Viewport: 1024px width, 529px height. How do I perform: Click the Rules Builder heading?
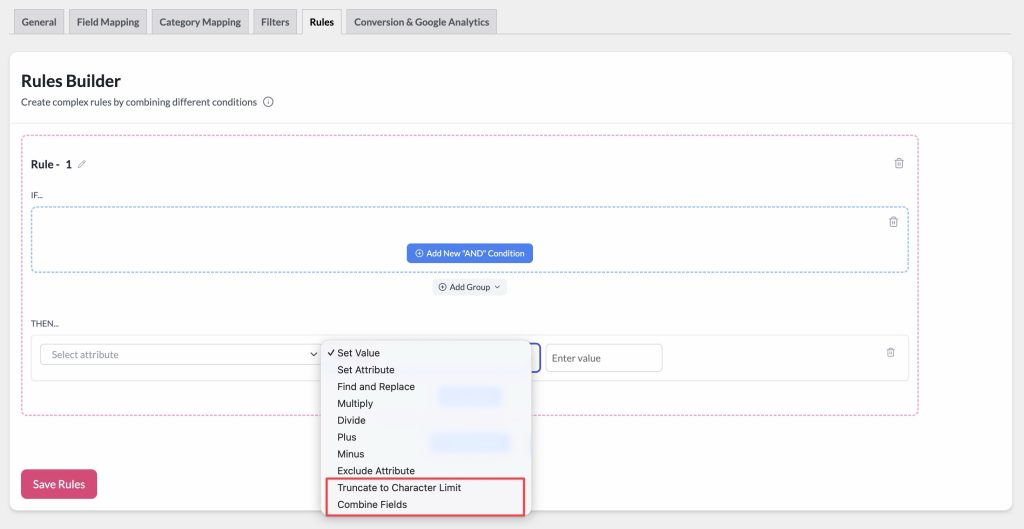click(71, 81)
